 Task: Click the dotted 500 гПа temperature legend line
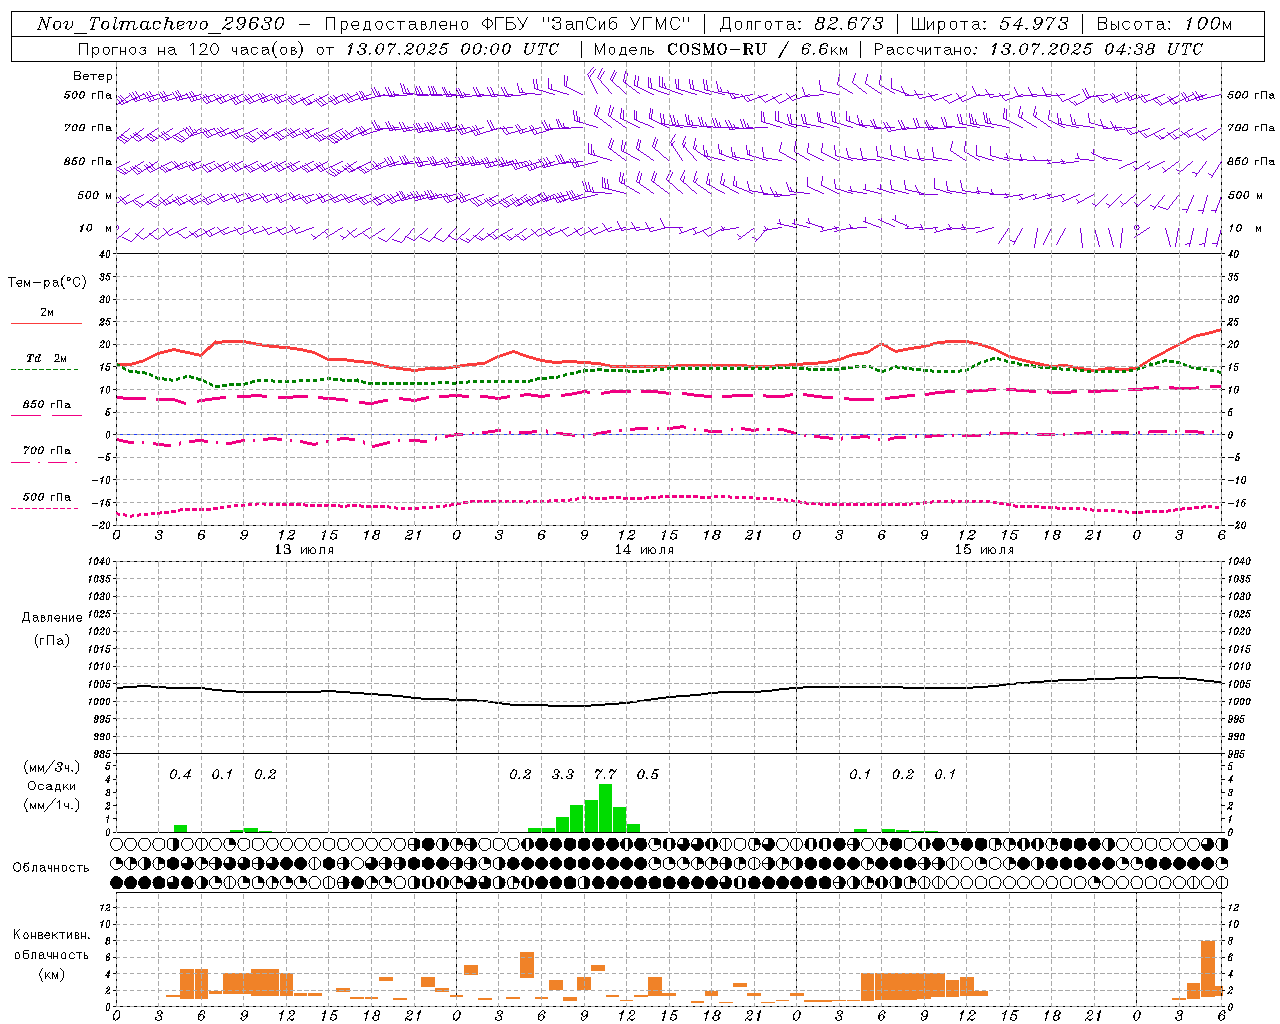(x=45, y=508)
